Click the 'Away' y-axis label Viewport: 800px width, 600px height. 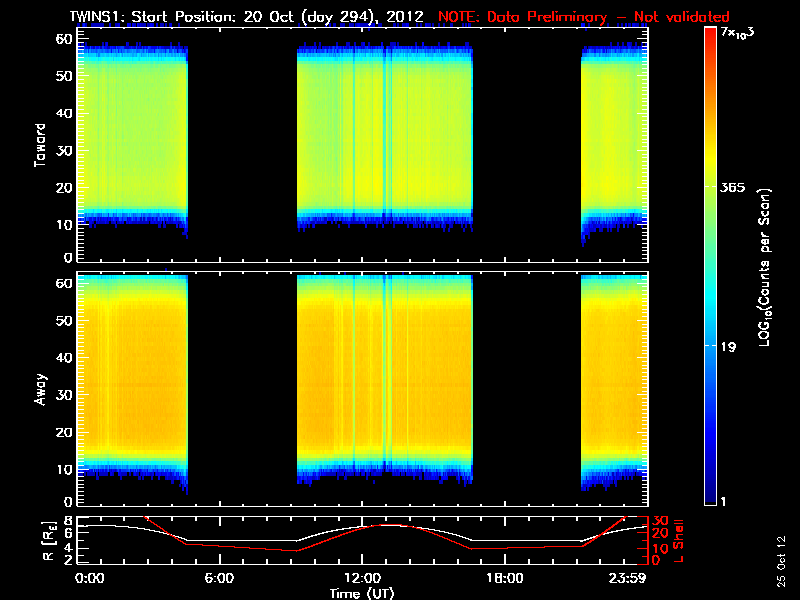41,386
